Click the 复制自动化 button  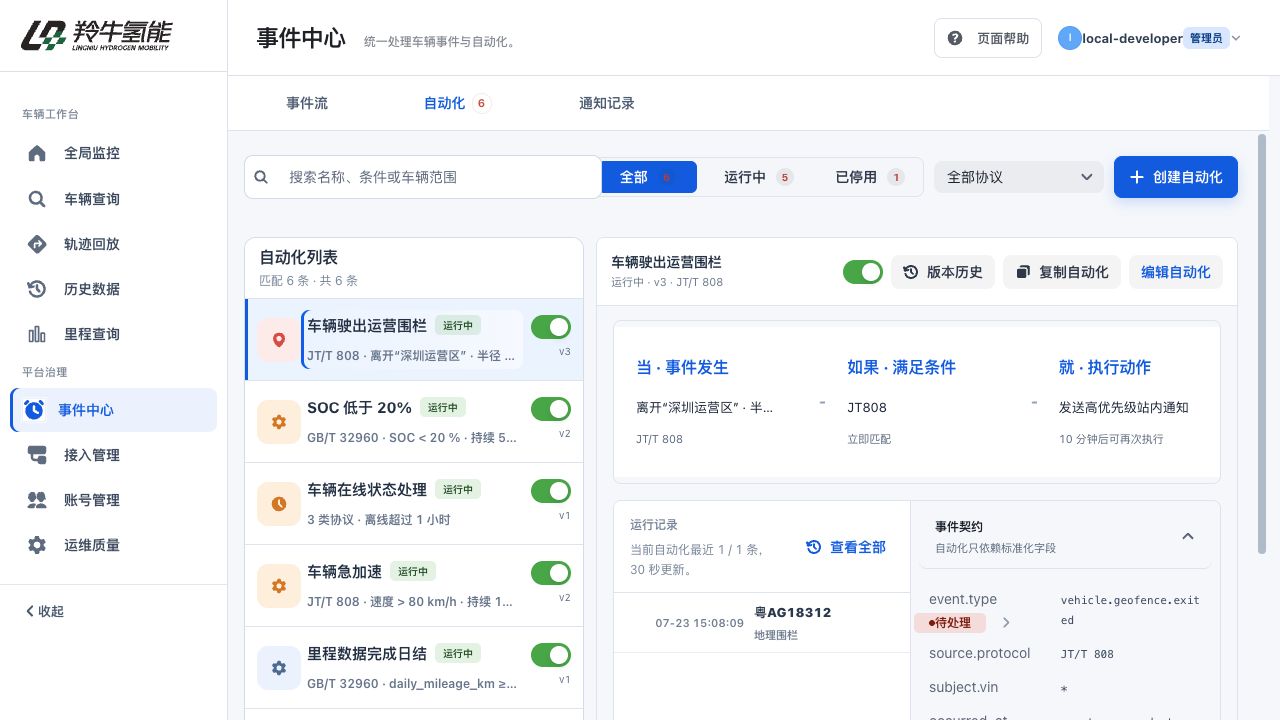tap(1062, 272)
